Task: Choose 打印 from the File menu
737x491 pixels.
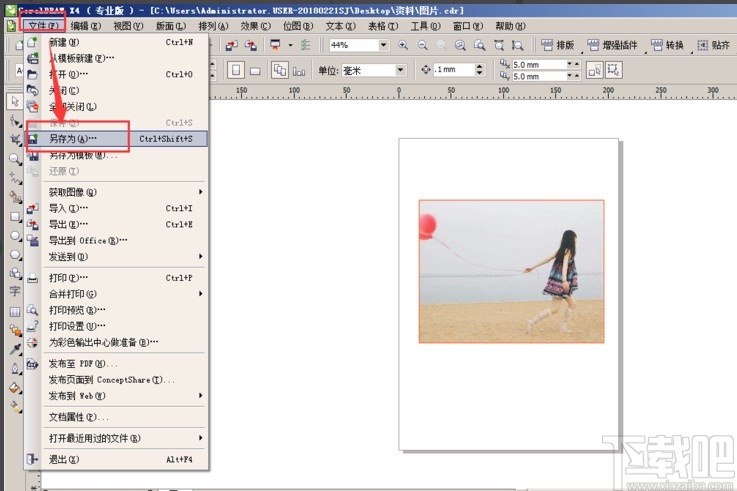Action: click(118, 278)
